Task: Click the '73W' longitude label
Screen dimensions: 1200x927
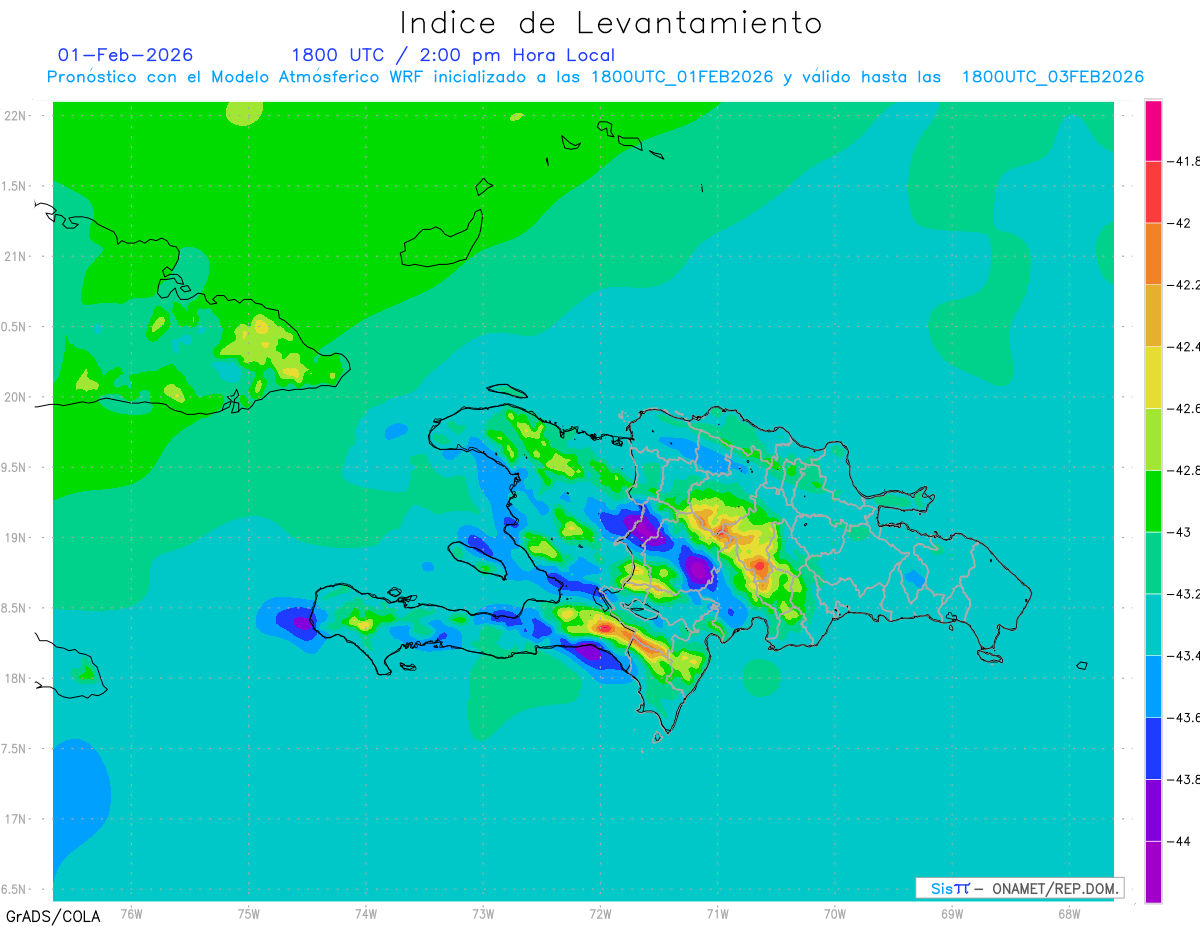Action: (483, 913)
